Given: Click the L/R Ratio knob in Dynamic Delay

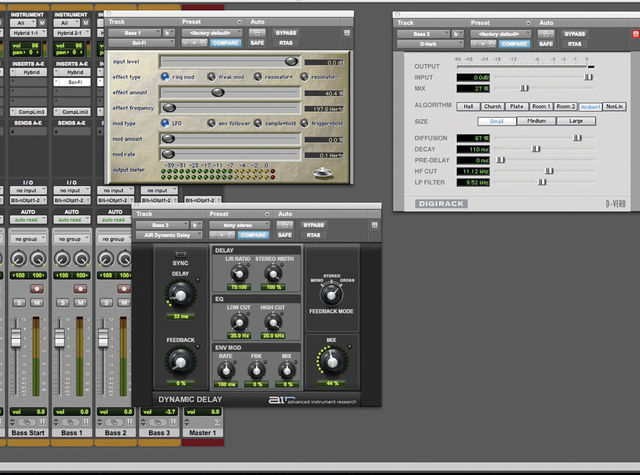Looking at the screenshot, I should pyautogui.click(x=239, y=273).
